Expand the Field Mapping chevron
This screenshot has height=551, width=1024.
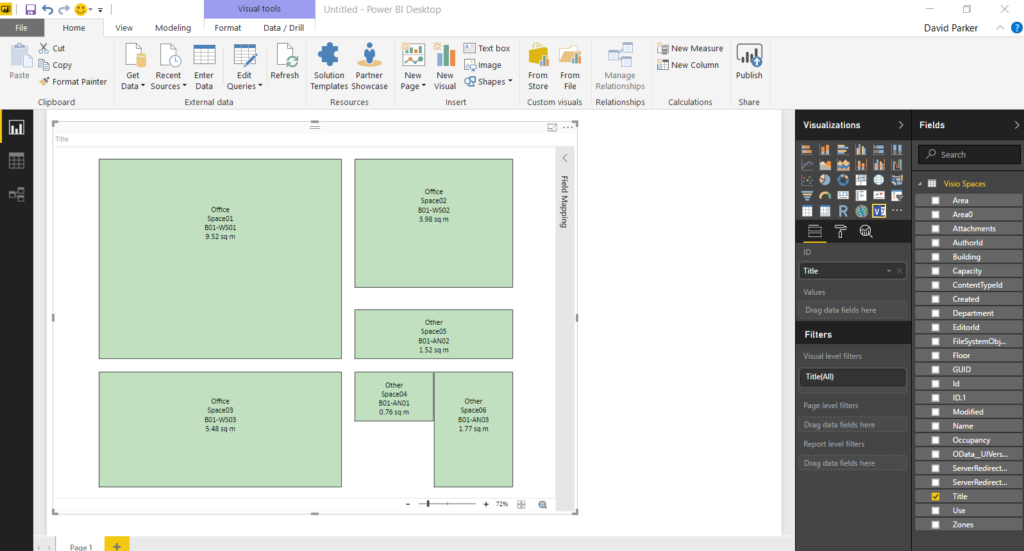tap(565, 158)
